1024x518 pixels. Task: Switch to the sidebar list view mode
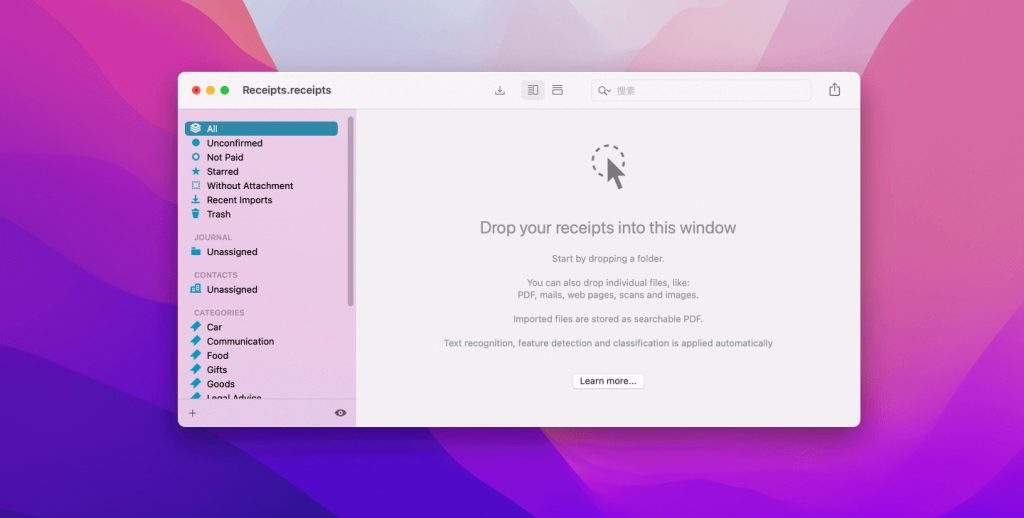click(x=533, y=90)
